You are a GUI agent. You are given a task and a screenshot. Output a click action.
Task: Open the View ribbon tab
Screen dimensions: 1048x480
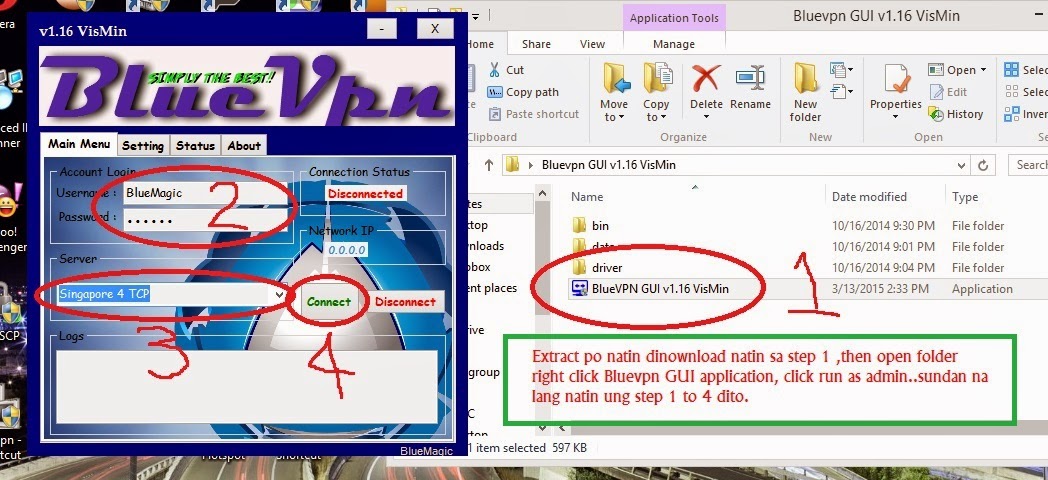[592, 44]
